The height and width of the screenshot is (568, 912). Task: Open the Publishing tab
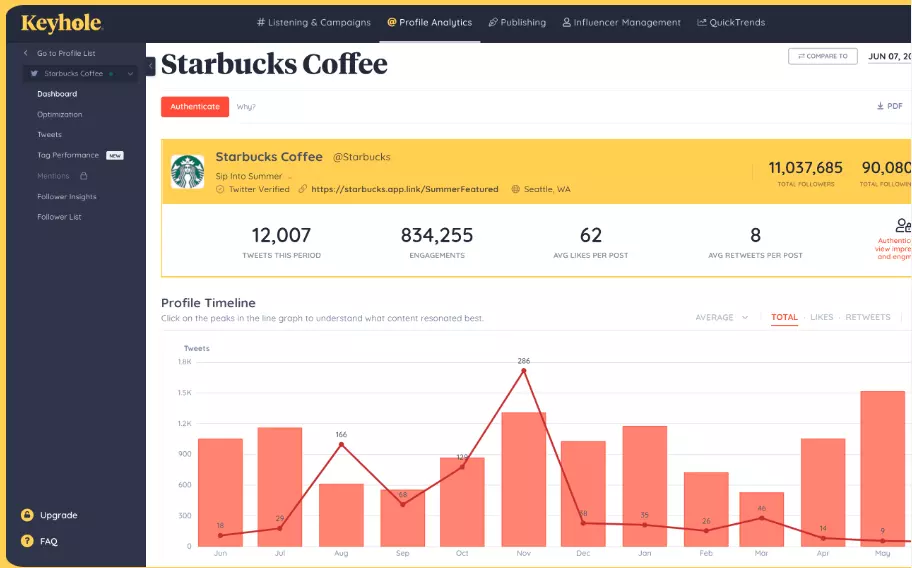[x=517, y=23]
